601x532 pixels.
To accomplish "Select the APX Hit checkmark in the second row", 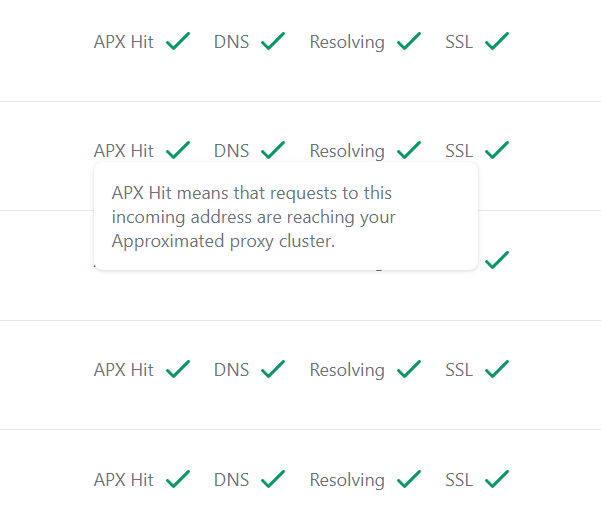I will point(178,150).
